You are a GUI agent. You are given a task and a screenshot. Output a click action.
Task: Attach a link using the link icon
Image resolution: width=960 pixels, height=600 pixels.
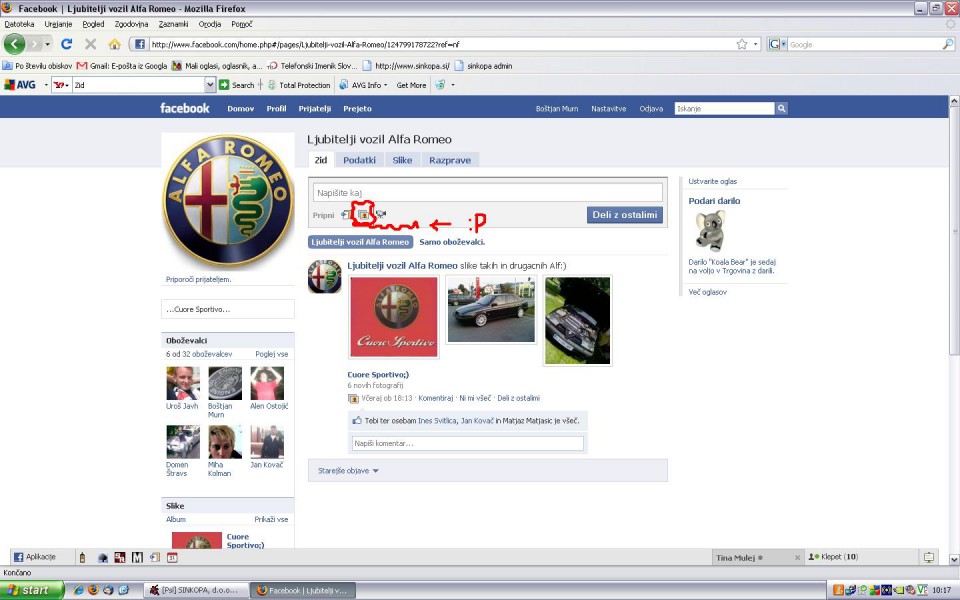(x=347, y=215)
